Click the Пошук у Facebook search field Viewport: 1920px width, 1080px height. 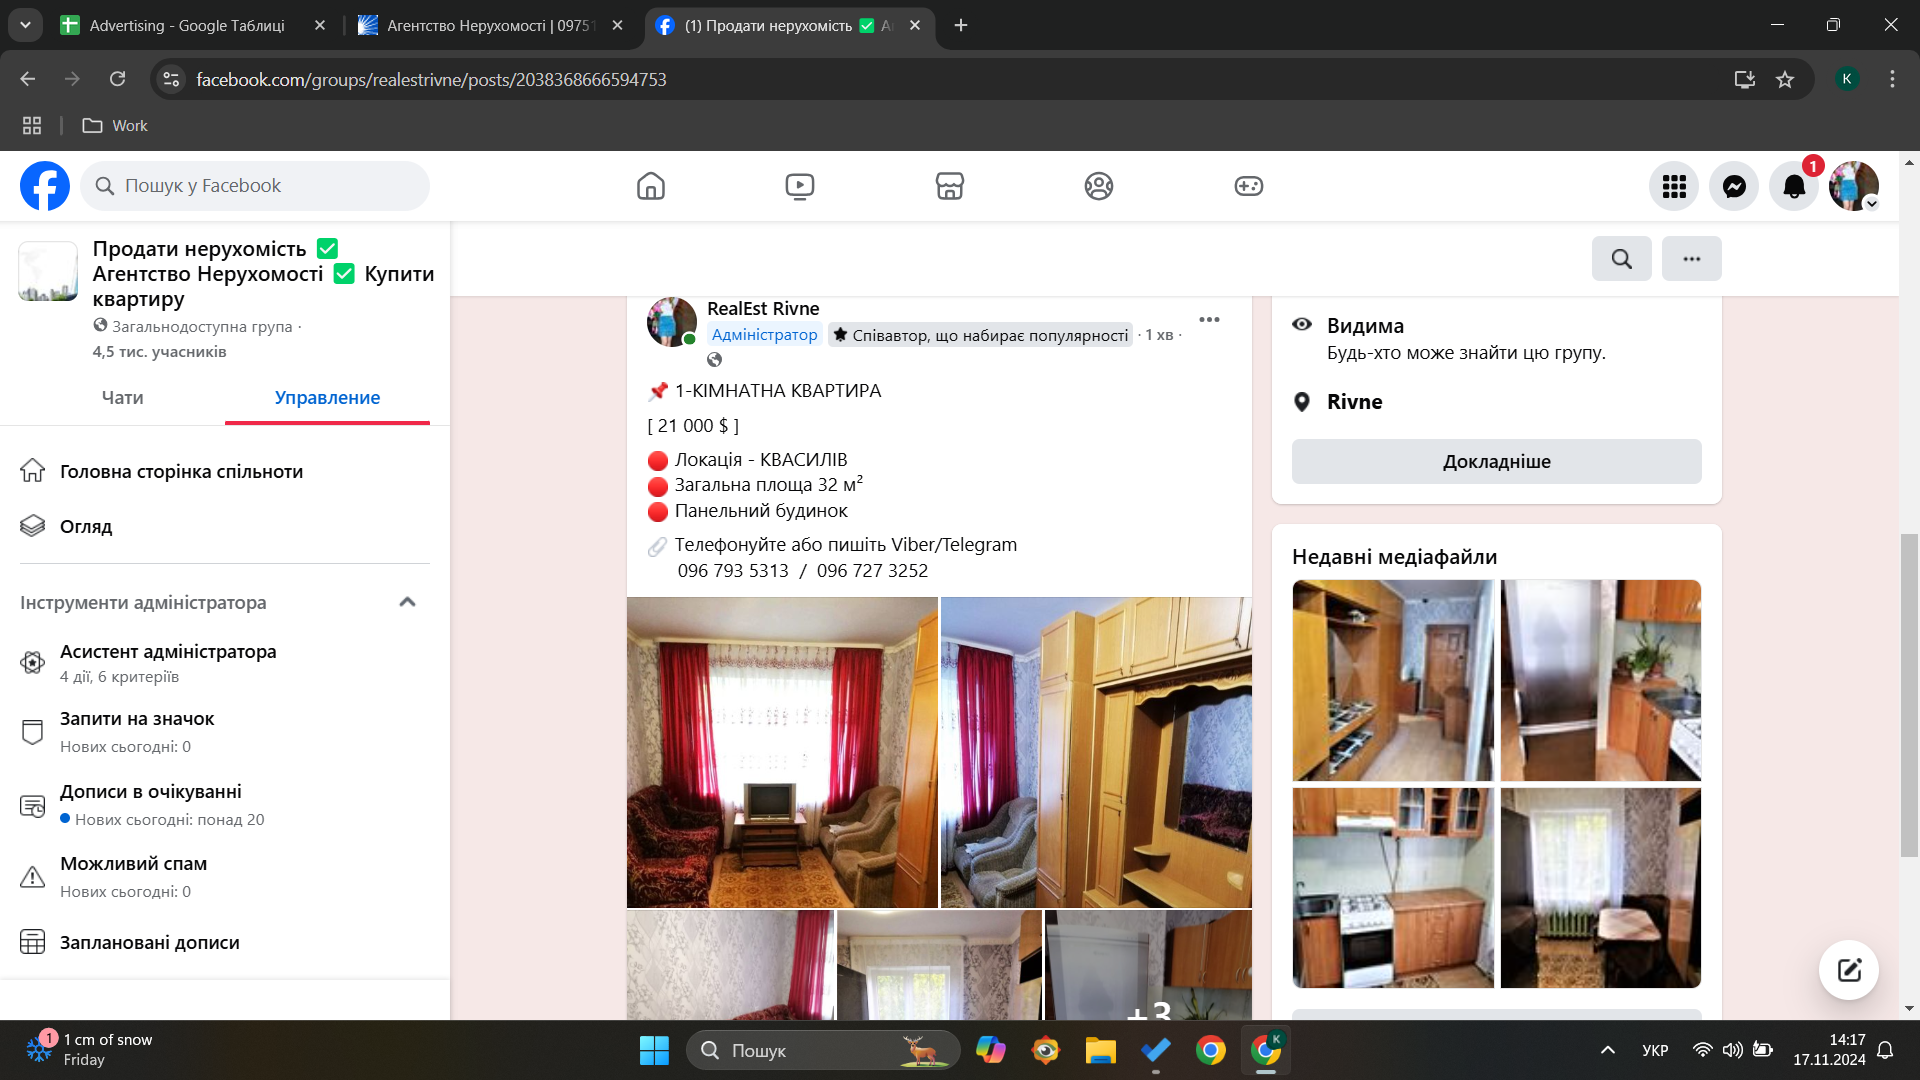[255, 186]
